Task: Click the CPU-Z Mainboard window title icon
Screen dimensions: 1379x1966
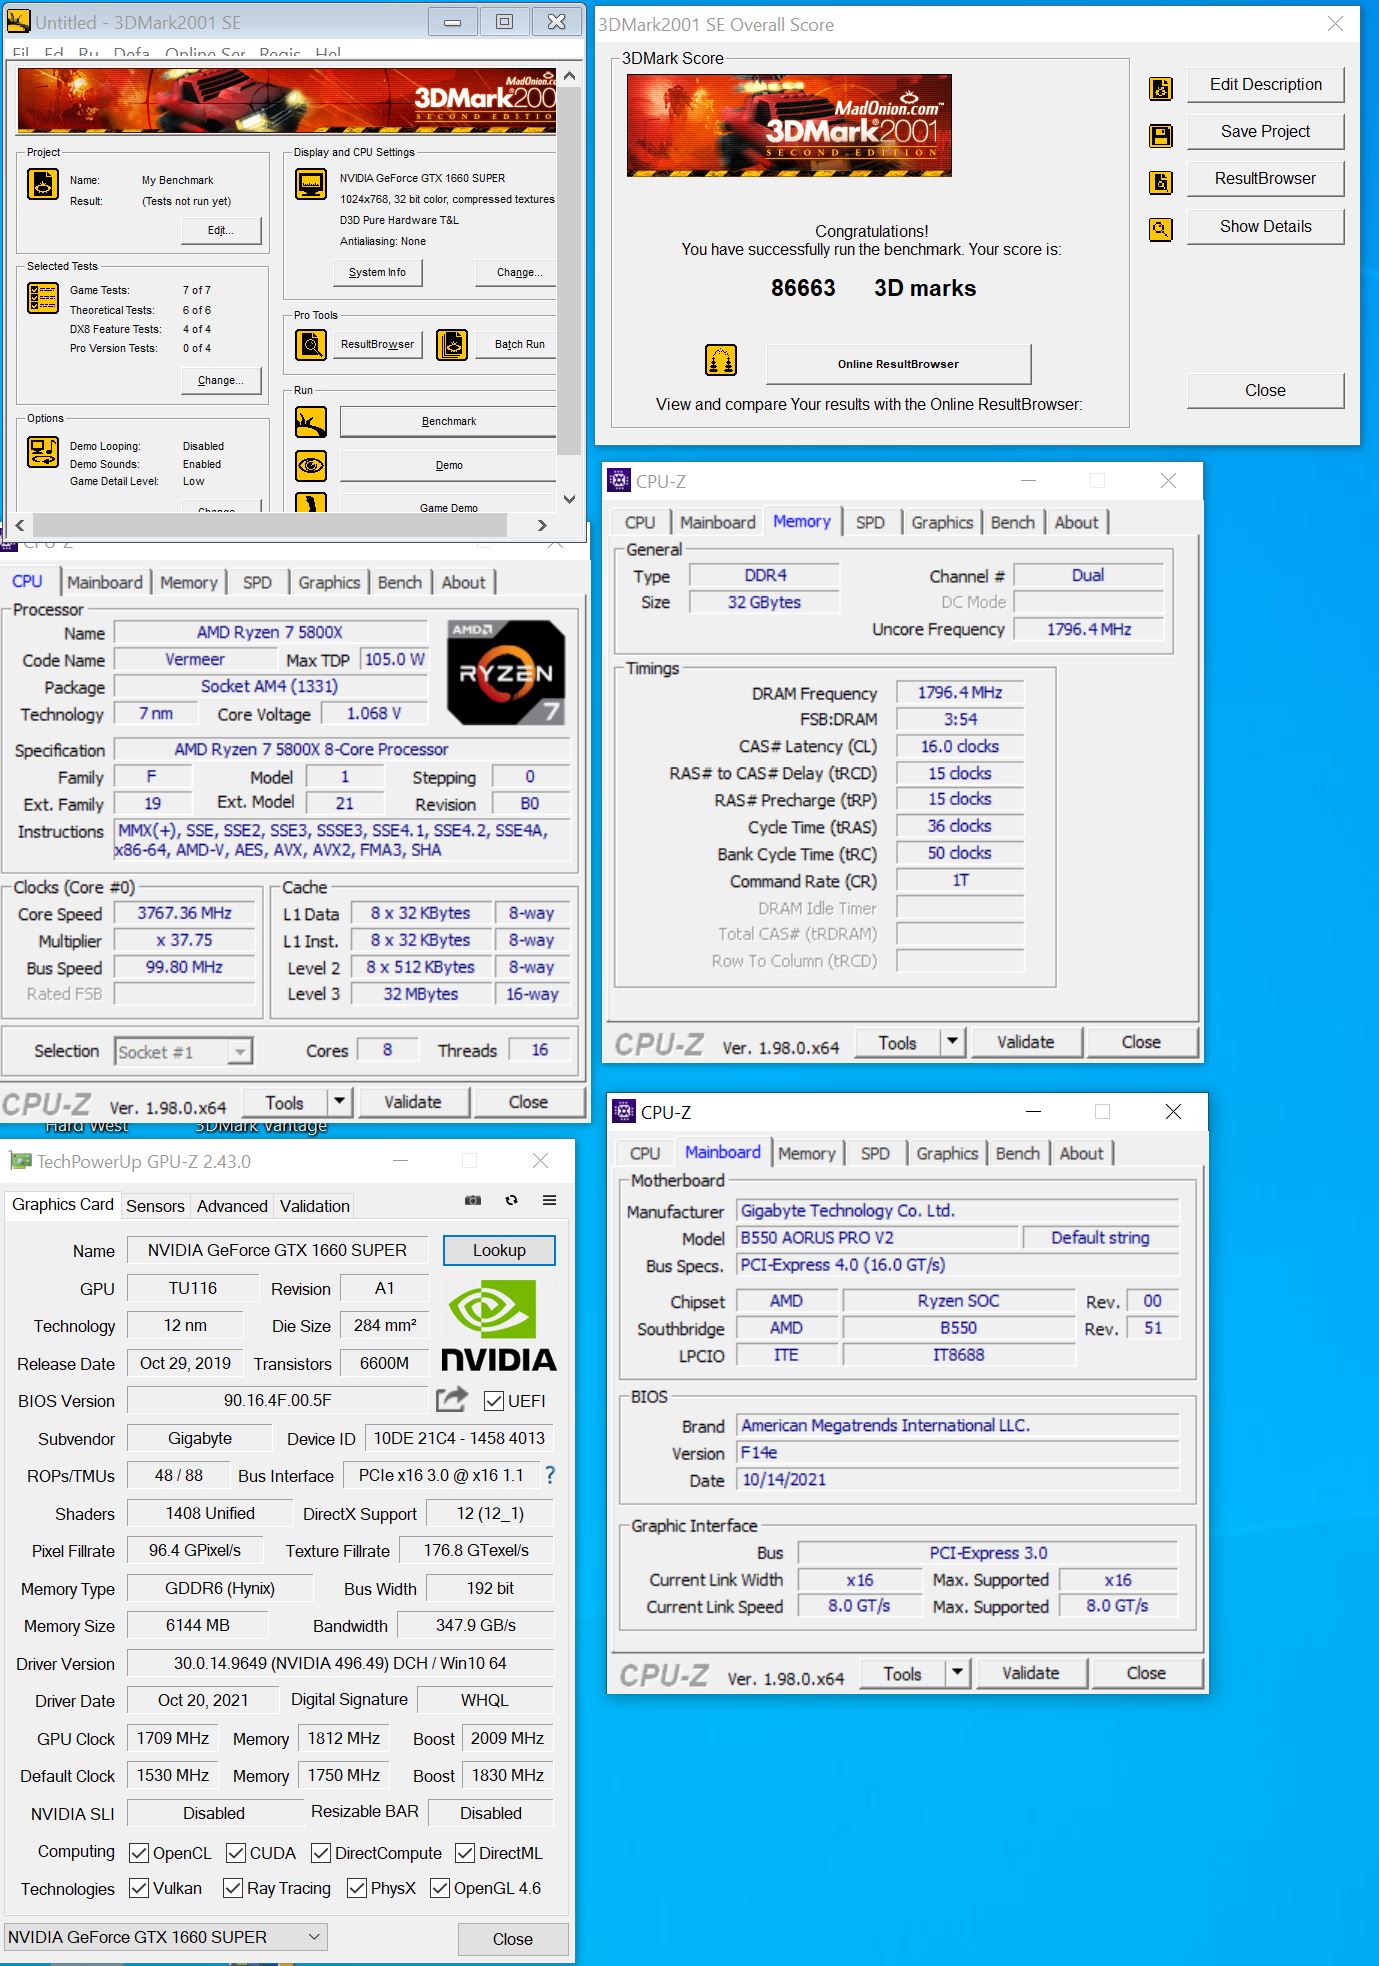Action: [624, 1111]
